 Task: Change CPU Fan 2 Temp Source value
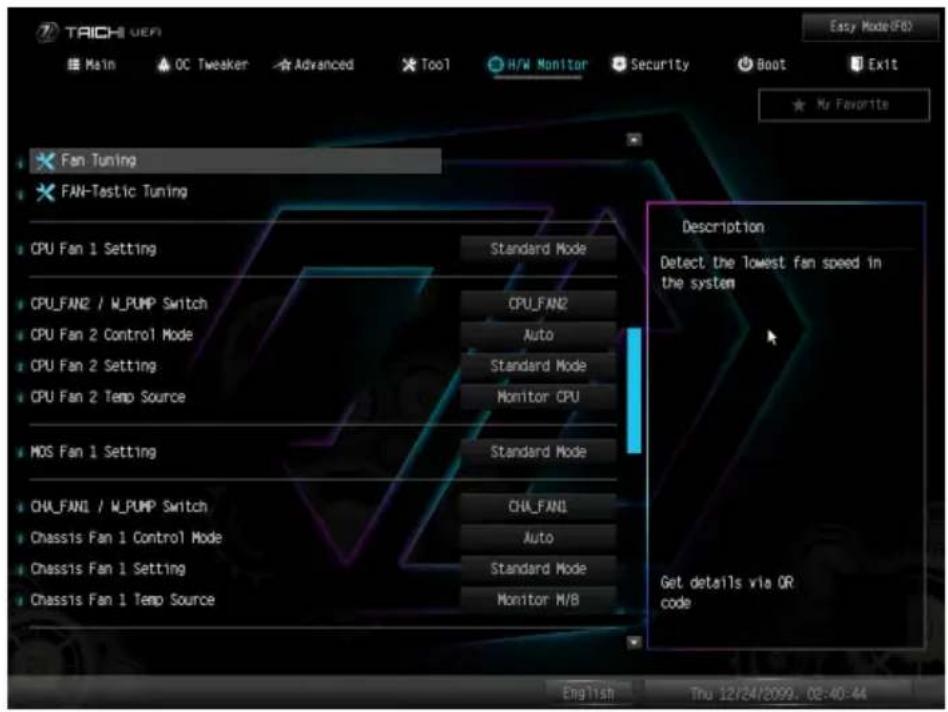pyautogui.click(x=538, y=397)
